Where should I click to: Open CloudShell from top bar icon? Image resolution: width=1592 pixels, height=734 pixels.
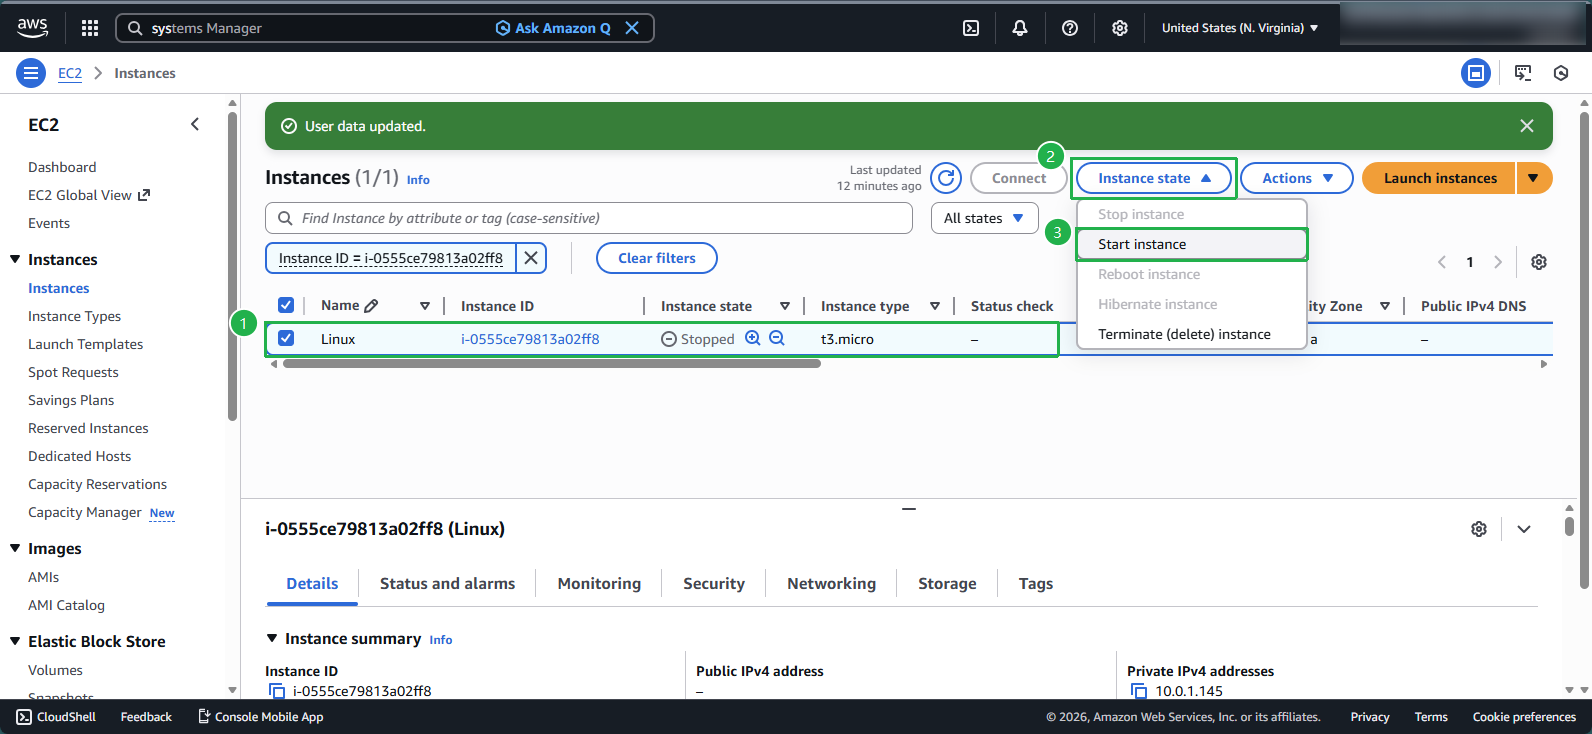click(971, 28)
